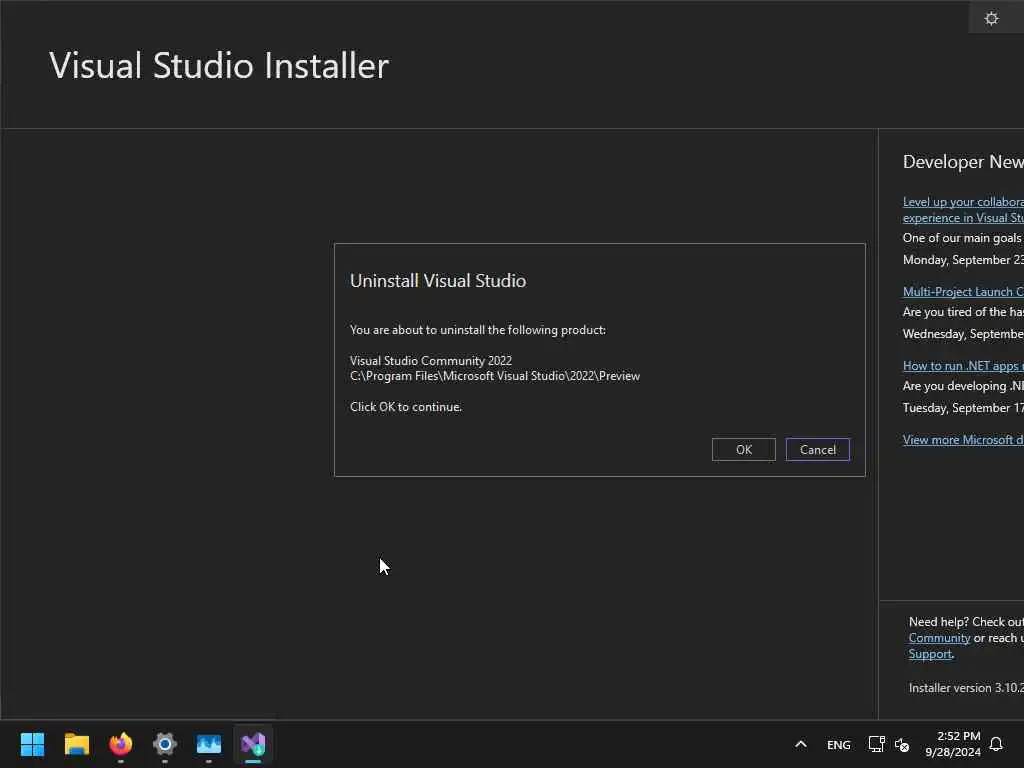Visit the Community help link
Viewport: 1024px width, 768px height.
[x=939, y=638]
